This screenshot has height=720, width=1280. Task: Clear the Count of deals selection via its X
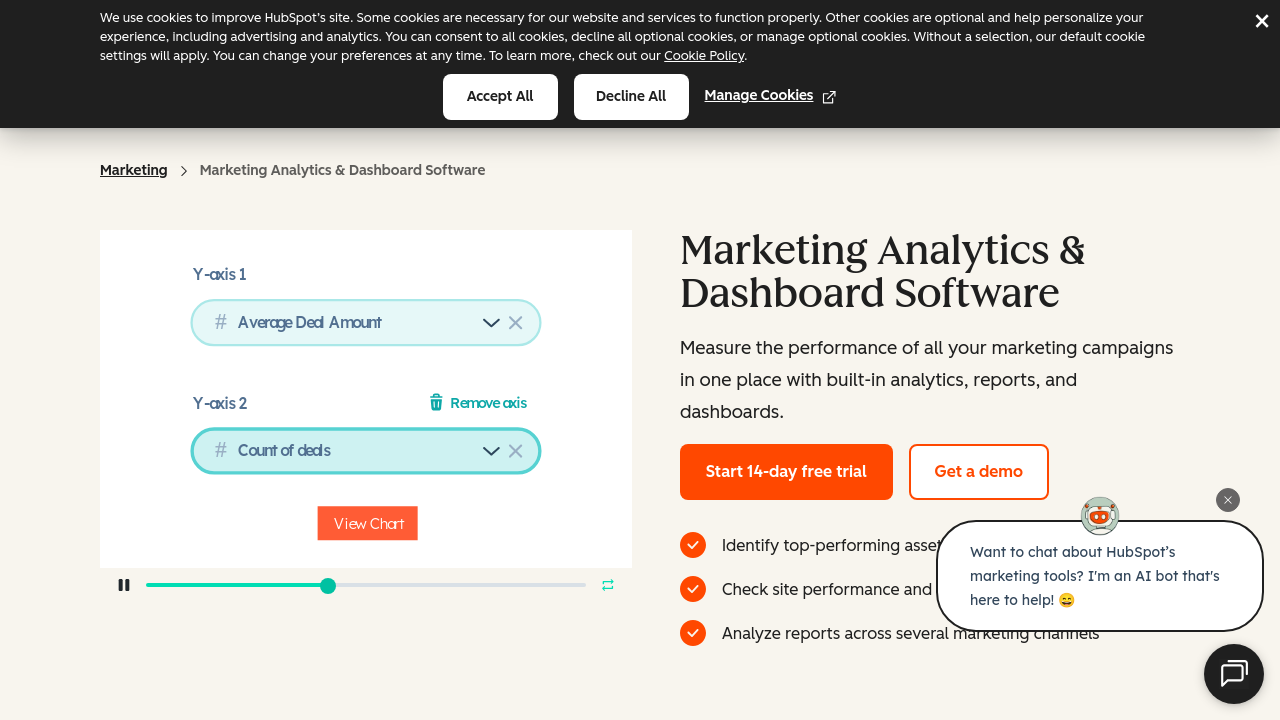point(515,450)
